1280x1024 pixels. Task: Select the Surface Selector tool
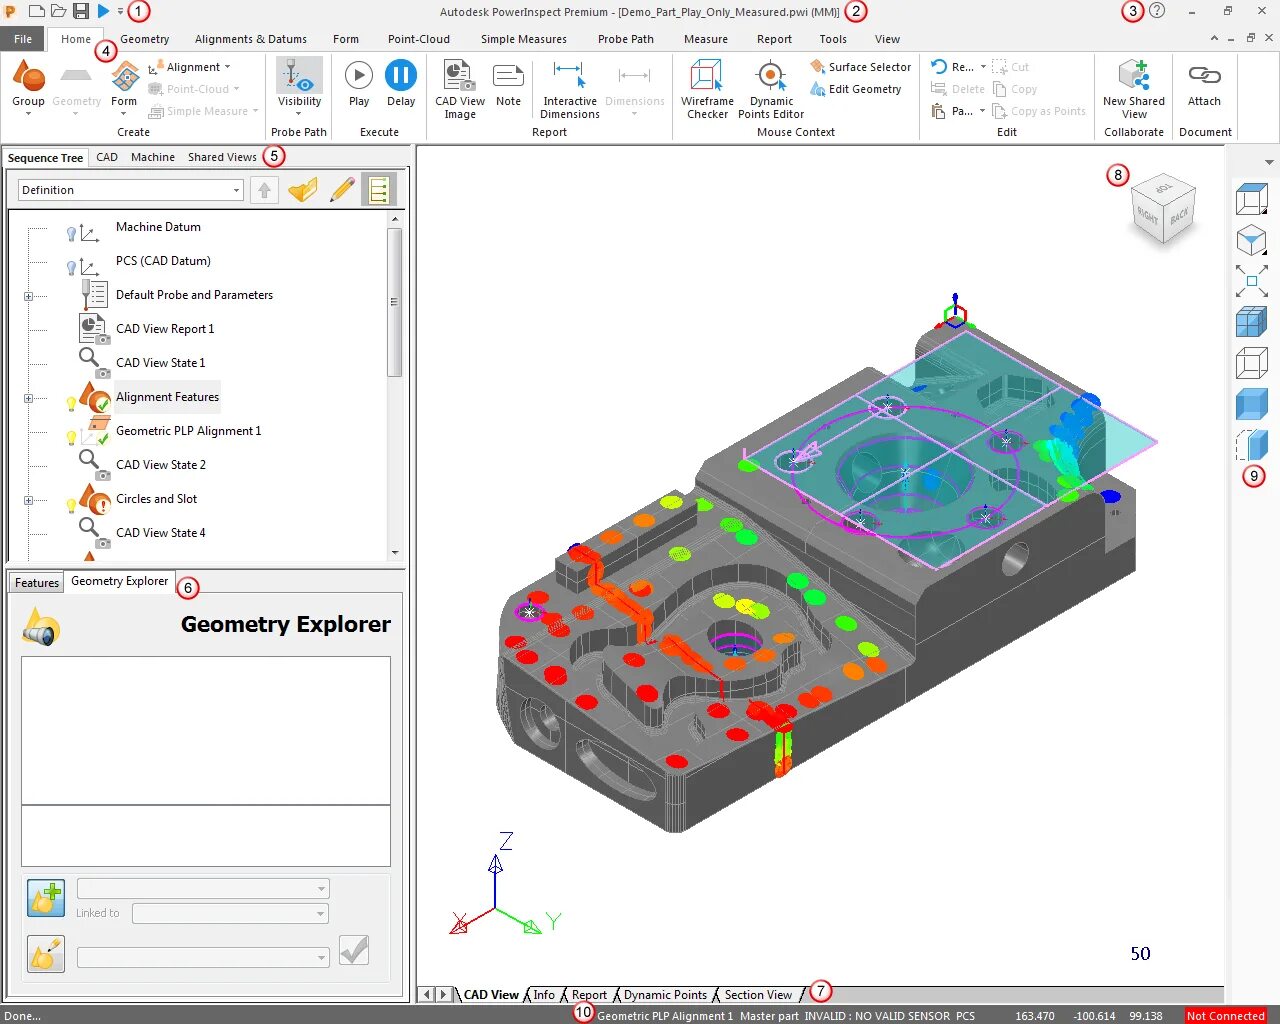(861, 67)
